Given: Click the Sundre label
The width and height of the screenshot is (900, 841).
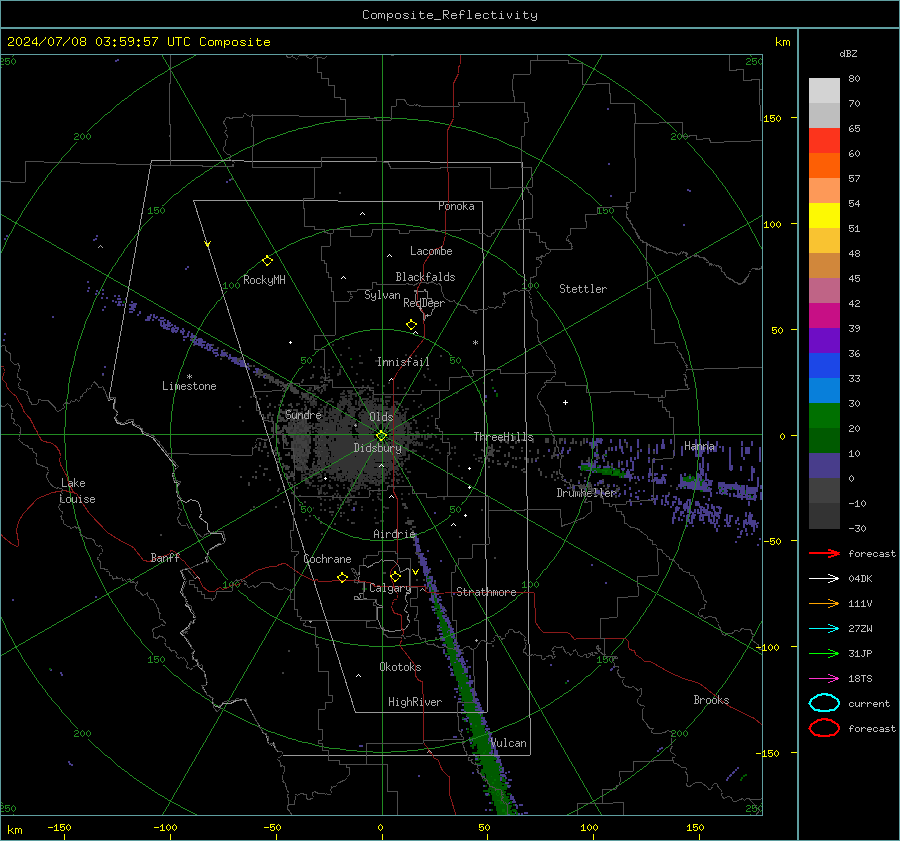Looking at the screenshot, I should 303,415.
